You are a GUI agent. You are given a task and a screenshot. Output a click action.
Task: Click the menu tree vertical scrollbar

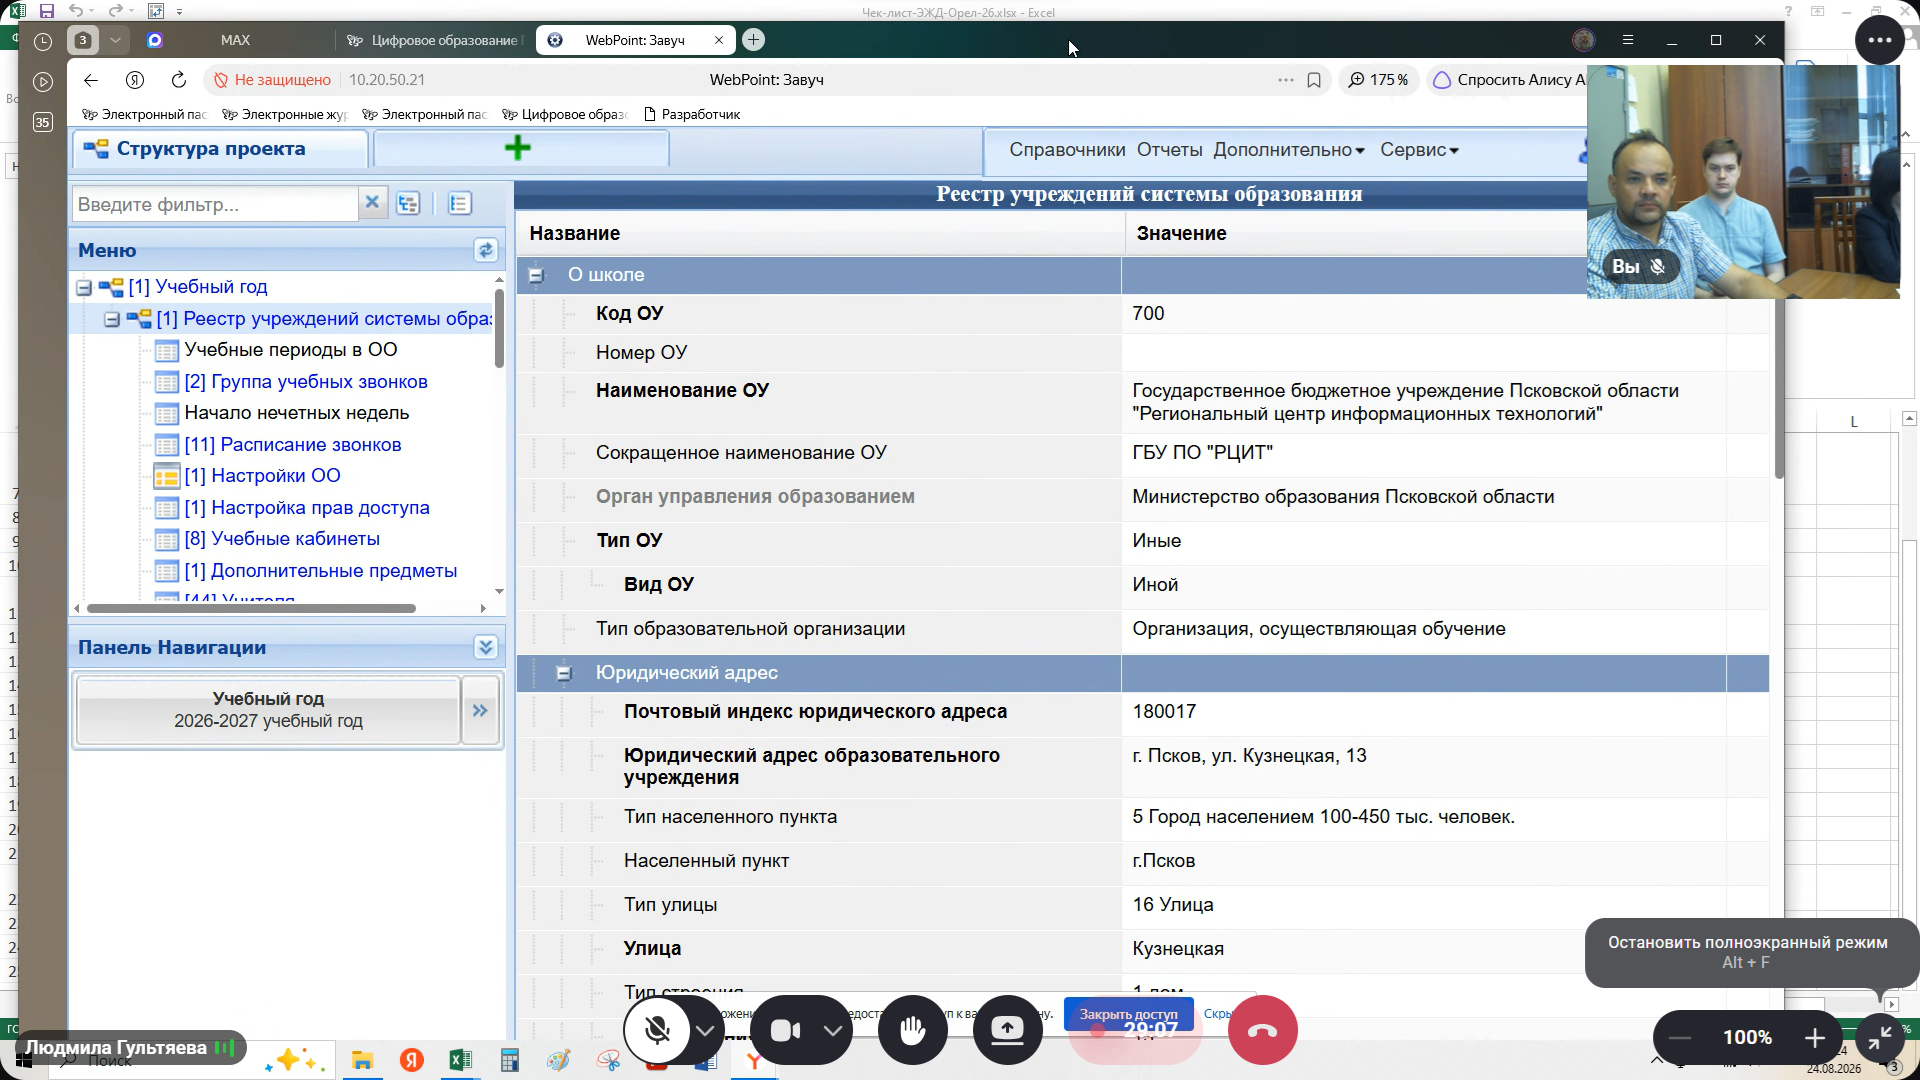click(499, 328)
